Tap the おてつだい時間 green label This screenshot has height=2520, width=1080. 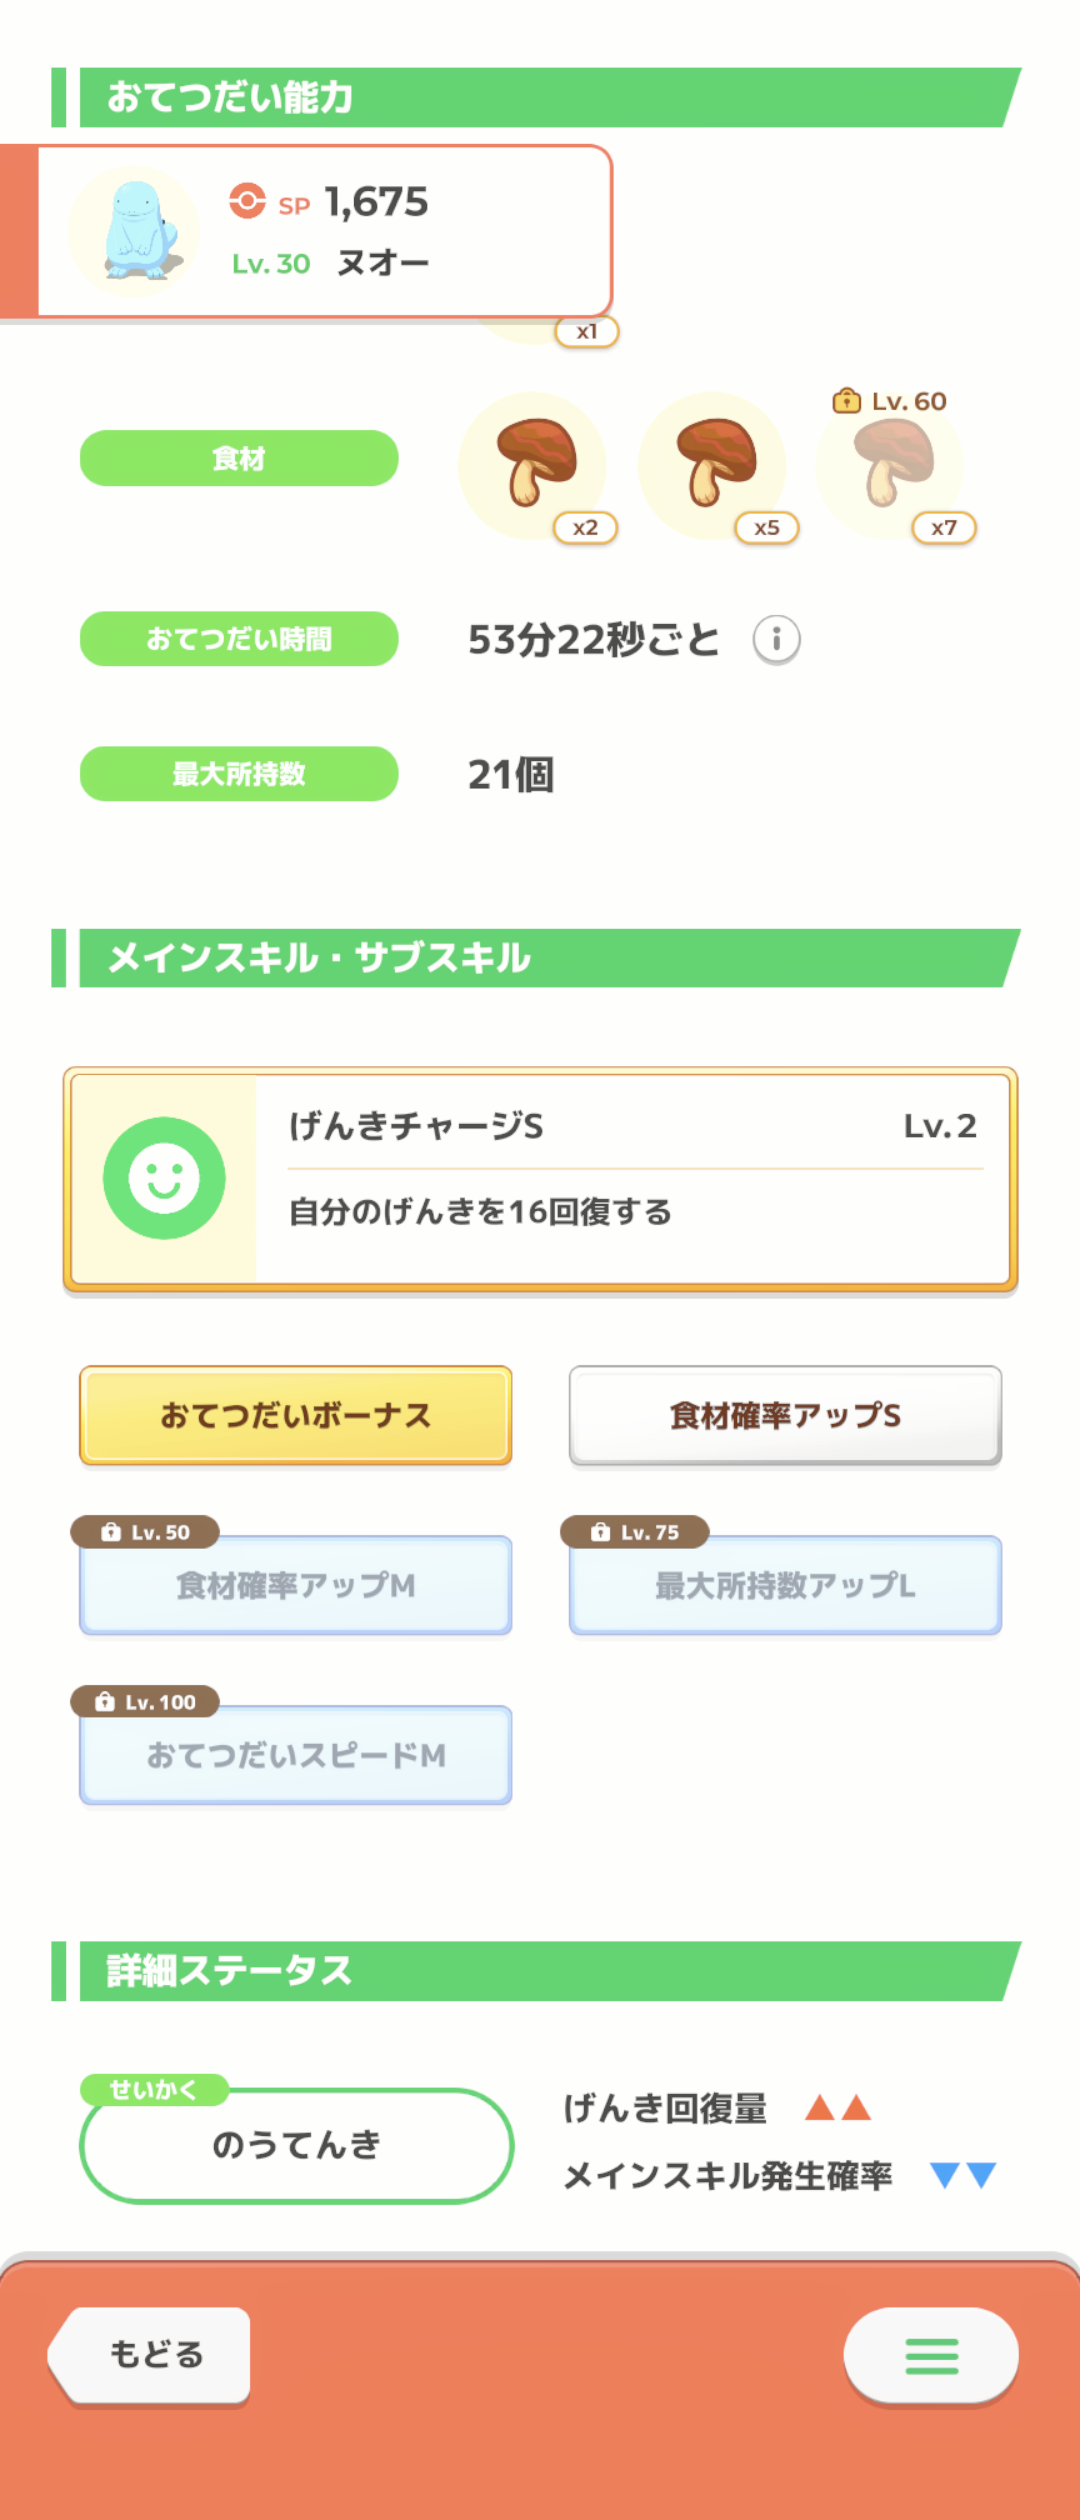[x=239, y=639]
